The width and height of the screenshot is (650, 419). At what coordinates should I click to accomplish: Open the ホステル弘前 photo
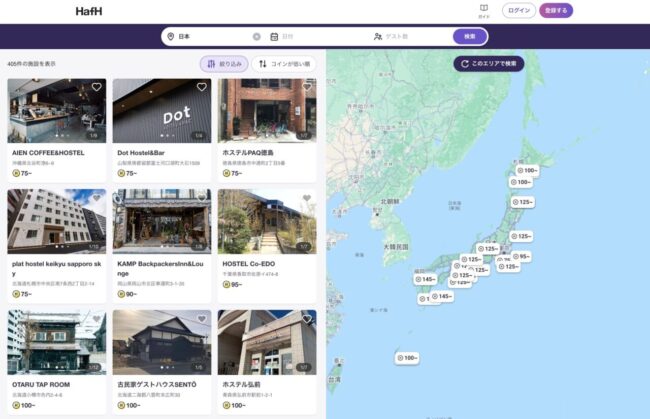(267, 342)
